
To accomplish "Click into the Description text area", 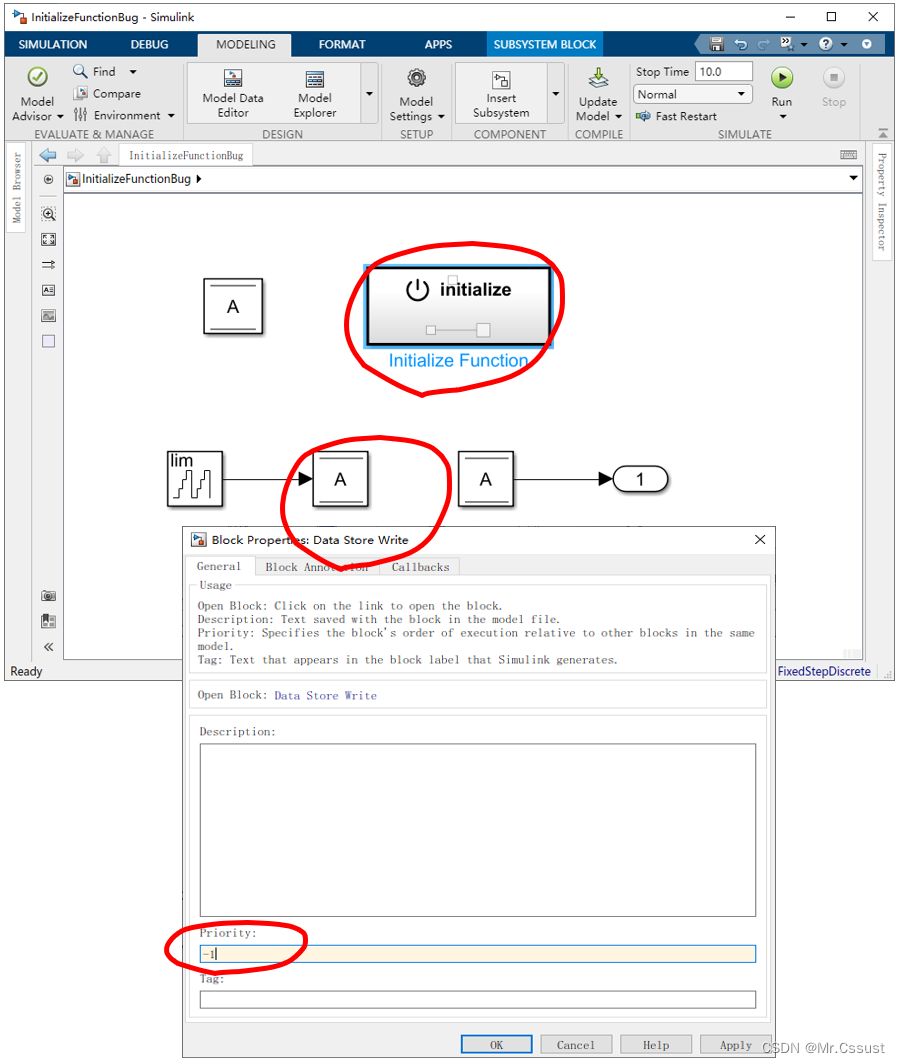I will point(477,830).
